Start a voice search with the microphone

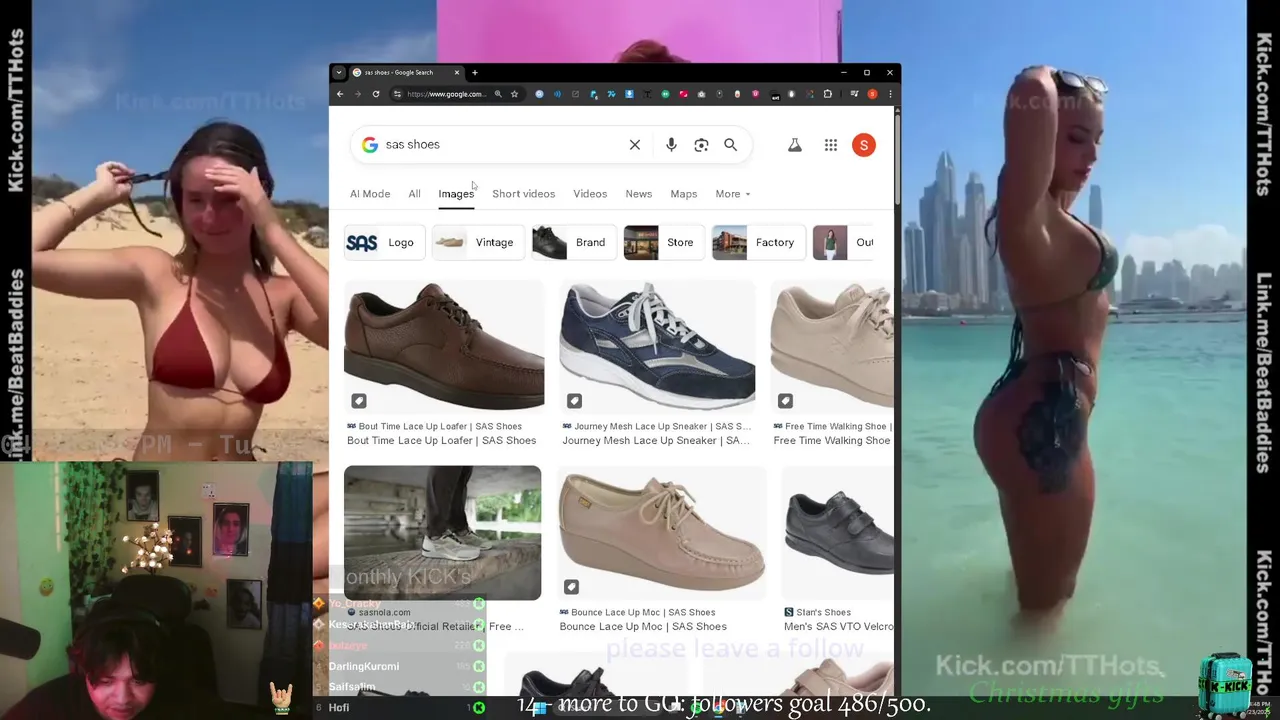(671, 145)
